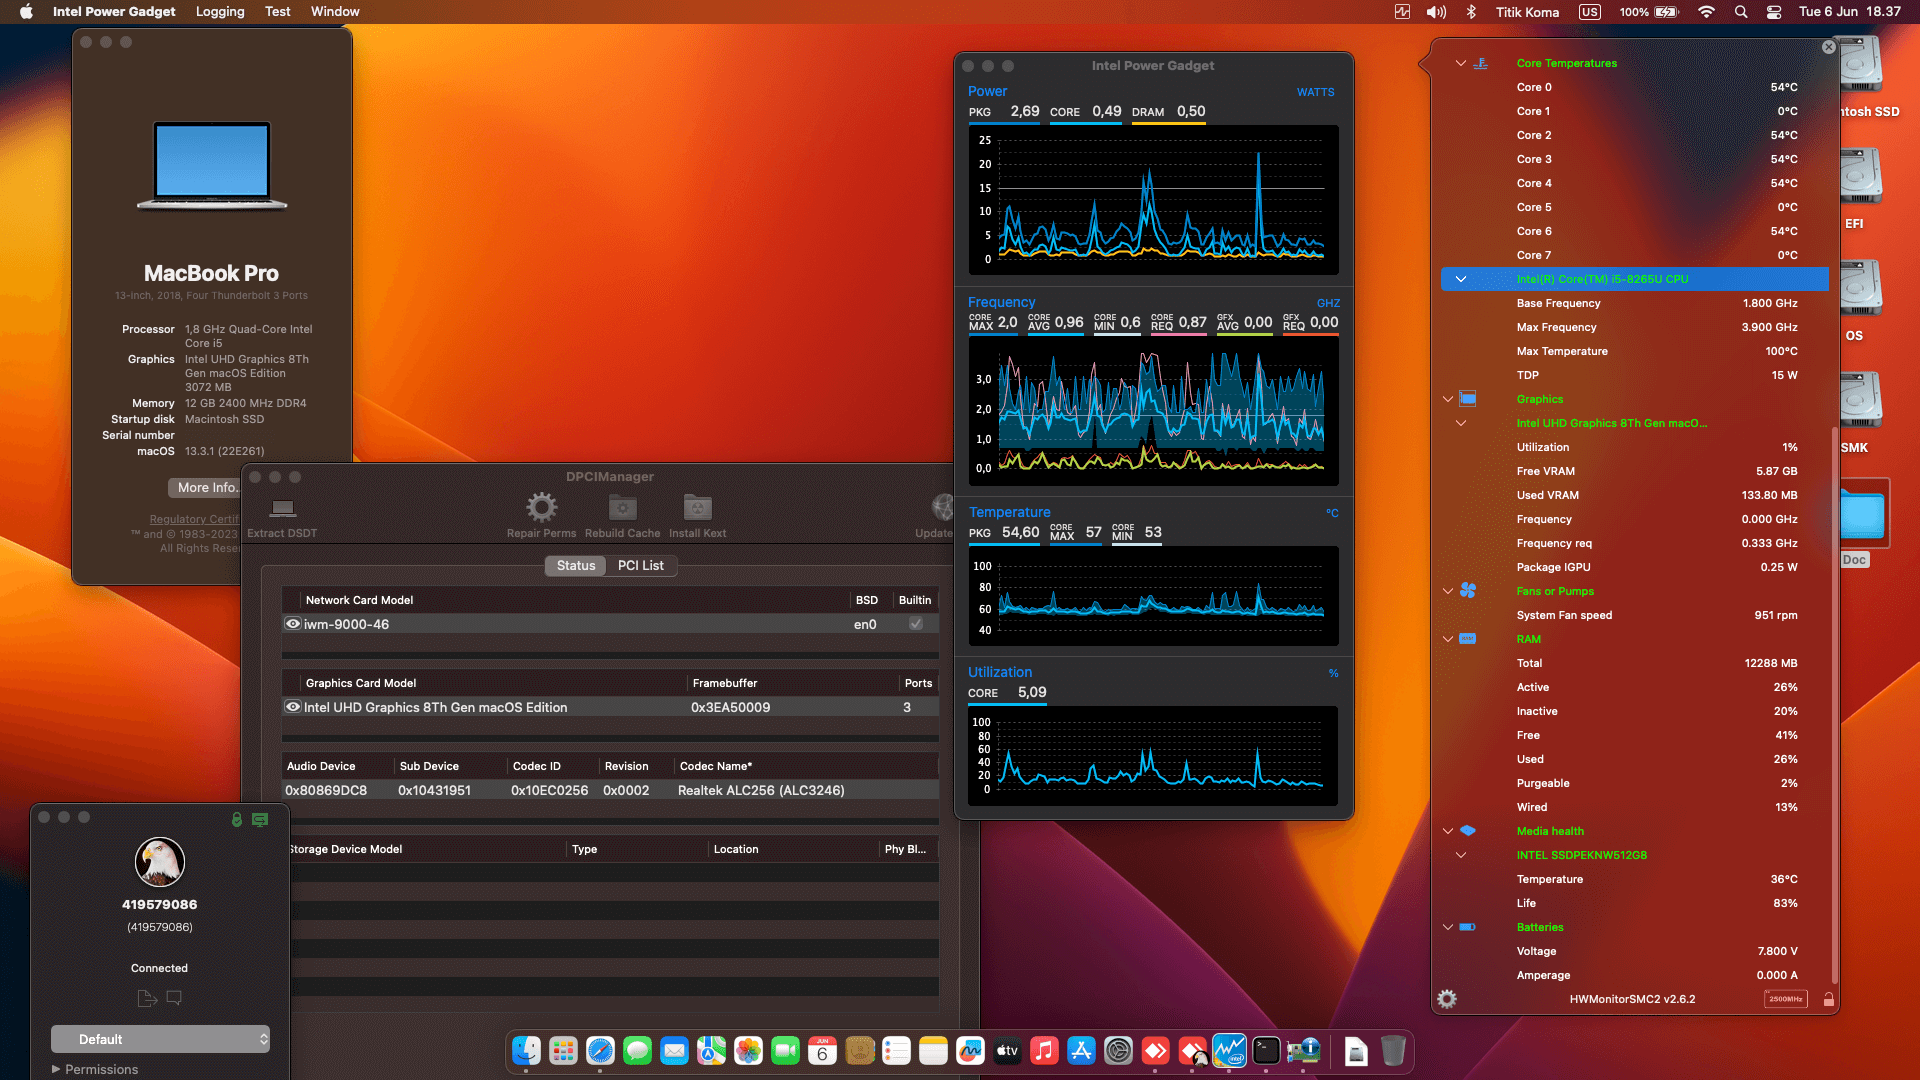Click the eye icon beside iwm-9000-46
Screen dimensions: 1920x1080
click(x=293, y=624)
